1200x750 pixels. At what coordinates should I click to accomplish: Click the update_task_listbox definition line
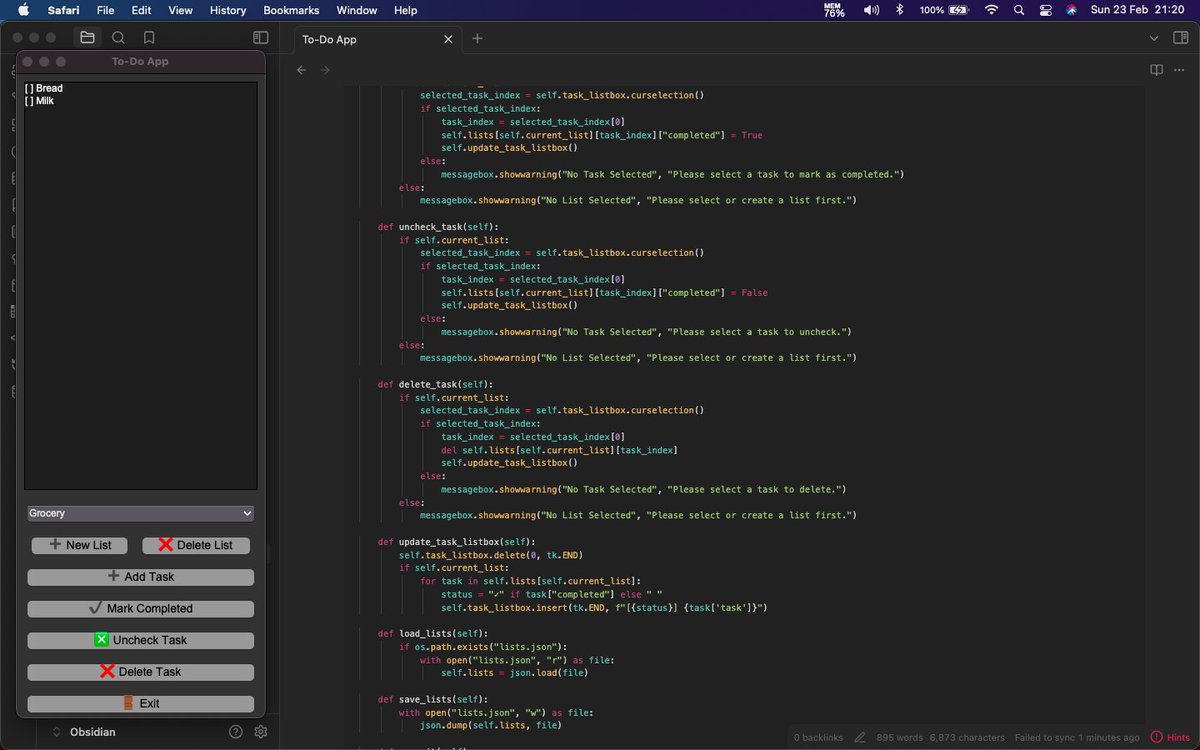(x=457, y=541)
